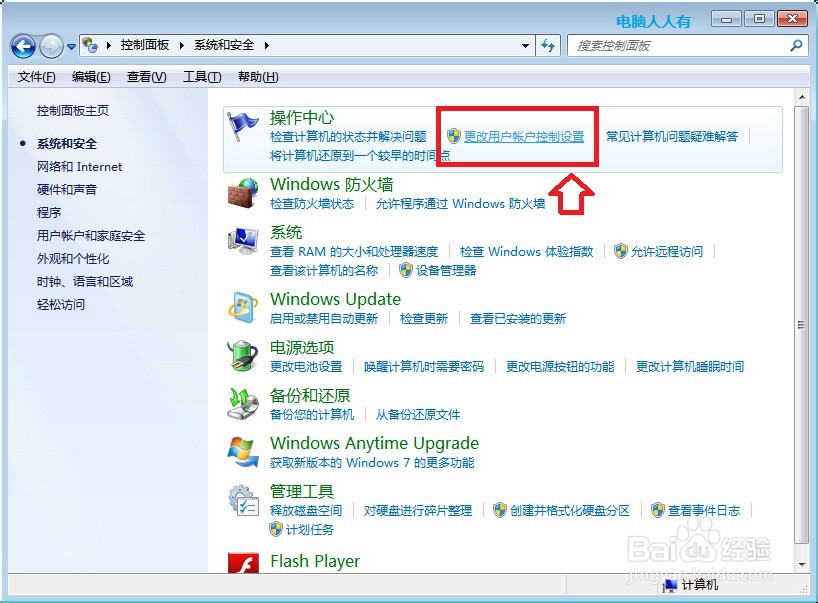
Task: Click the shield icon beside 更改用户帐户控制设置
Action: (x=454, y=137)
